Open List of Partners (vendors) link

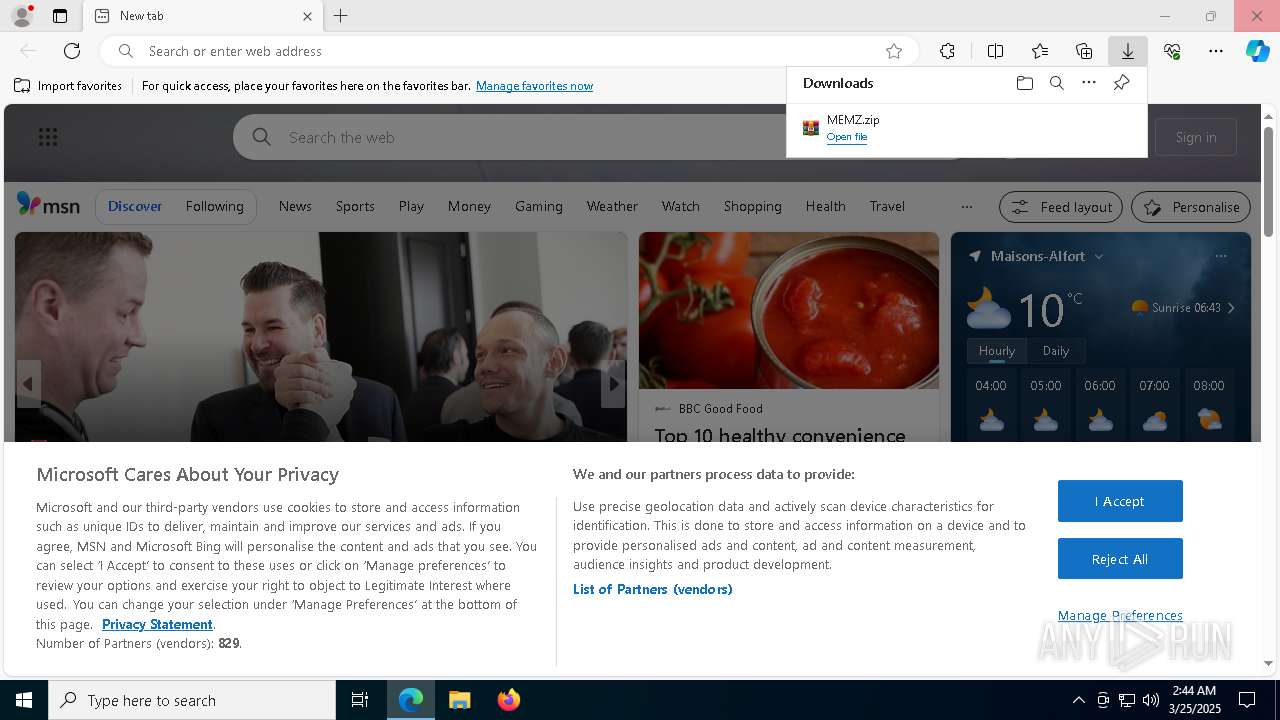click(652, 589)
